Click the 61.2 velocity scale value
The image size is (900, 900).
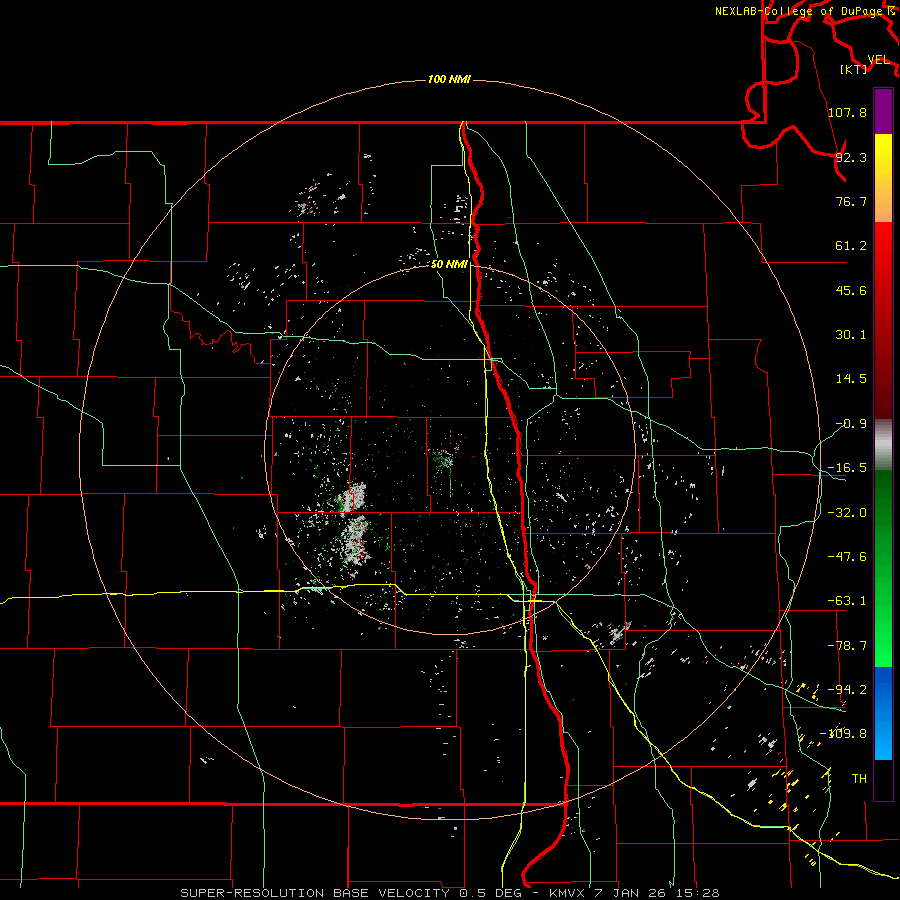[x=851, y=246]
